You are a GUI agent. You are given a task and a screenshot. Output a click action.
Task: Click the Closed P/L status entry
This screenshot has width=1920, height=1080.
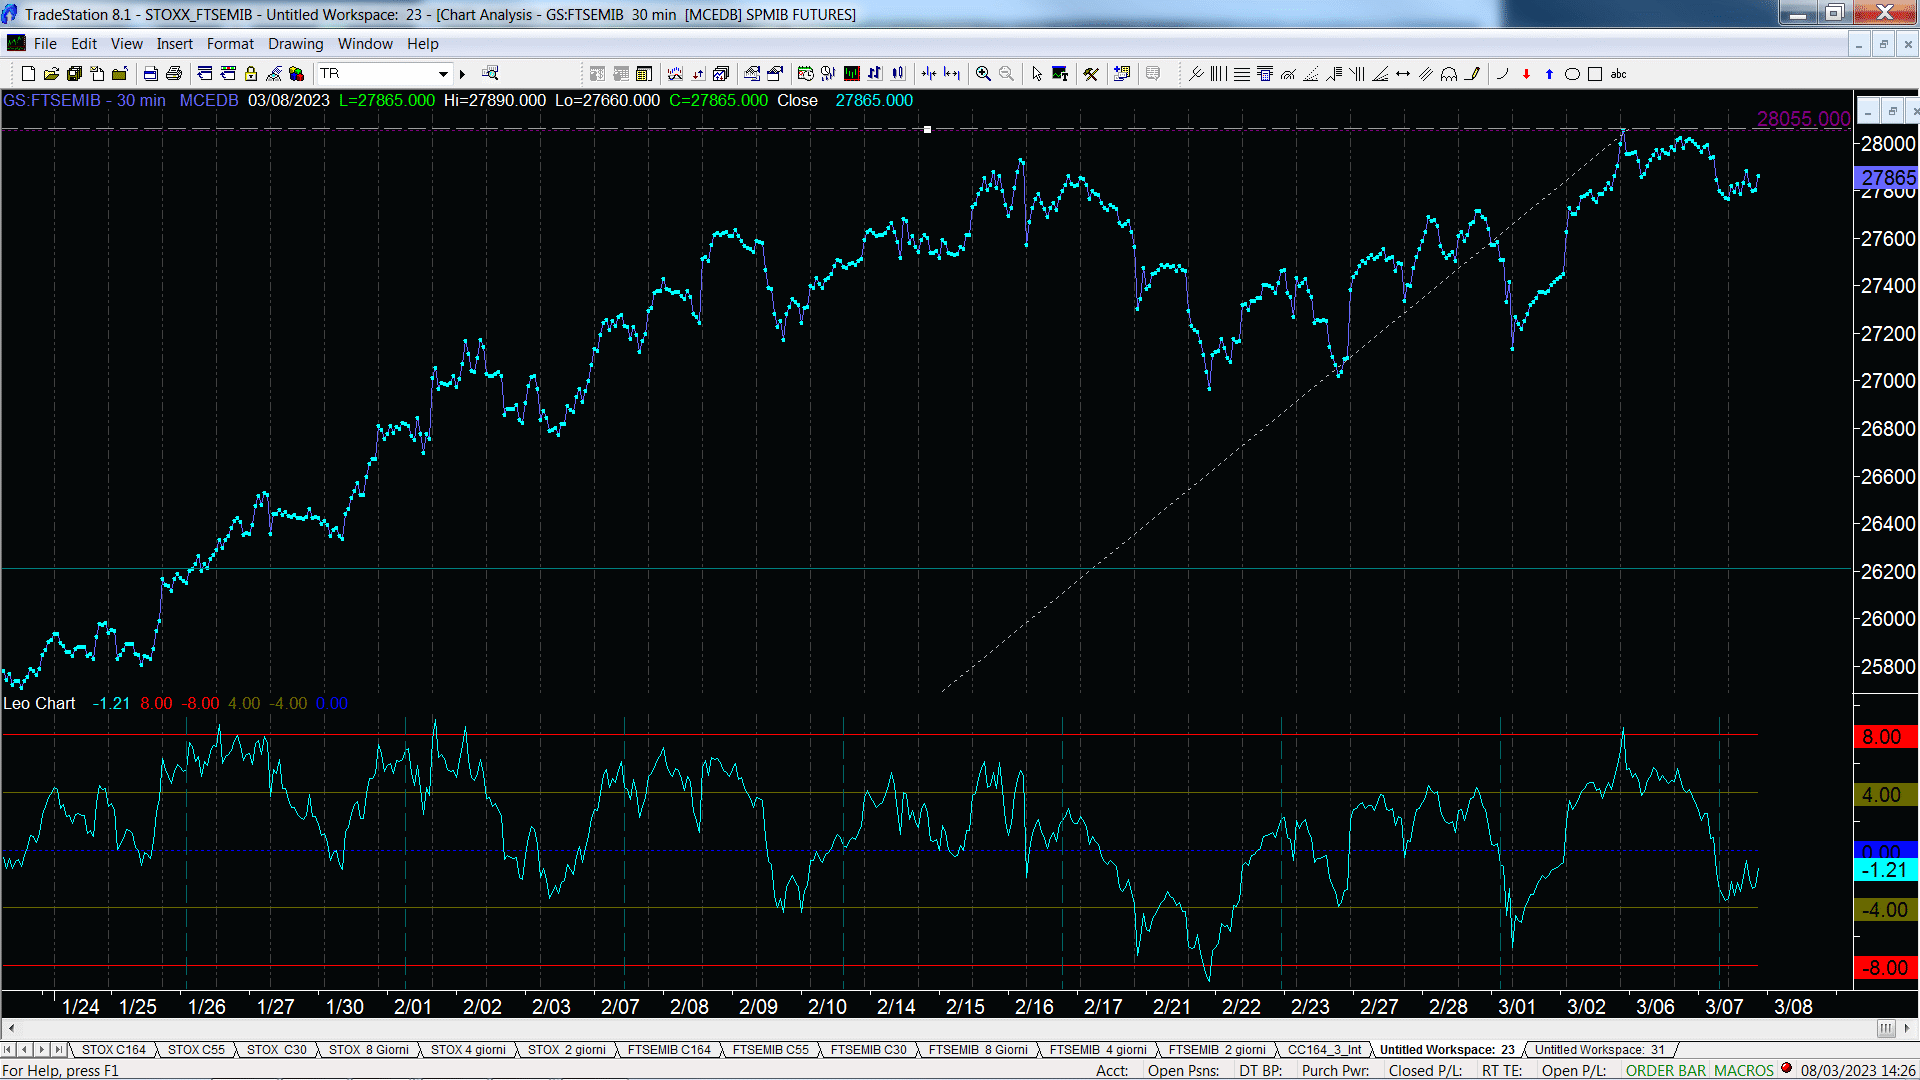[x=1425, y=1071]
